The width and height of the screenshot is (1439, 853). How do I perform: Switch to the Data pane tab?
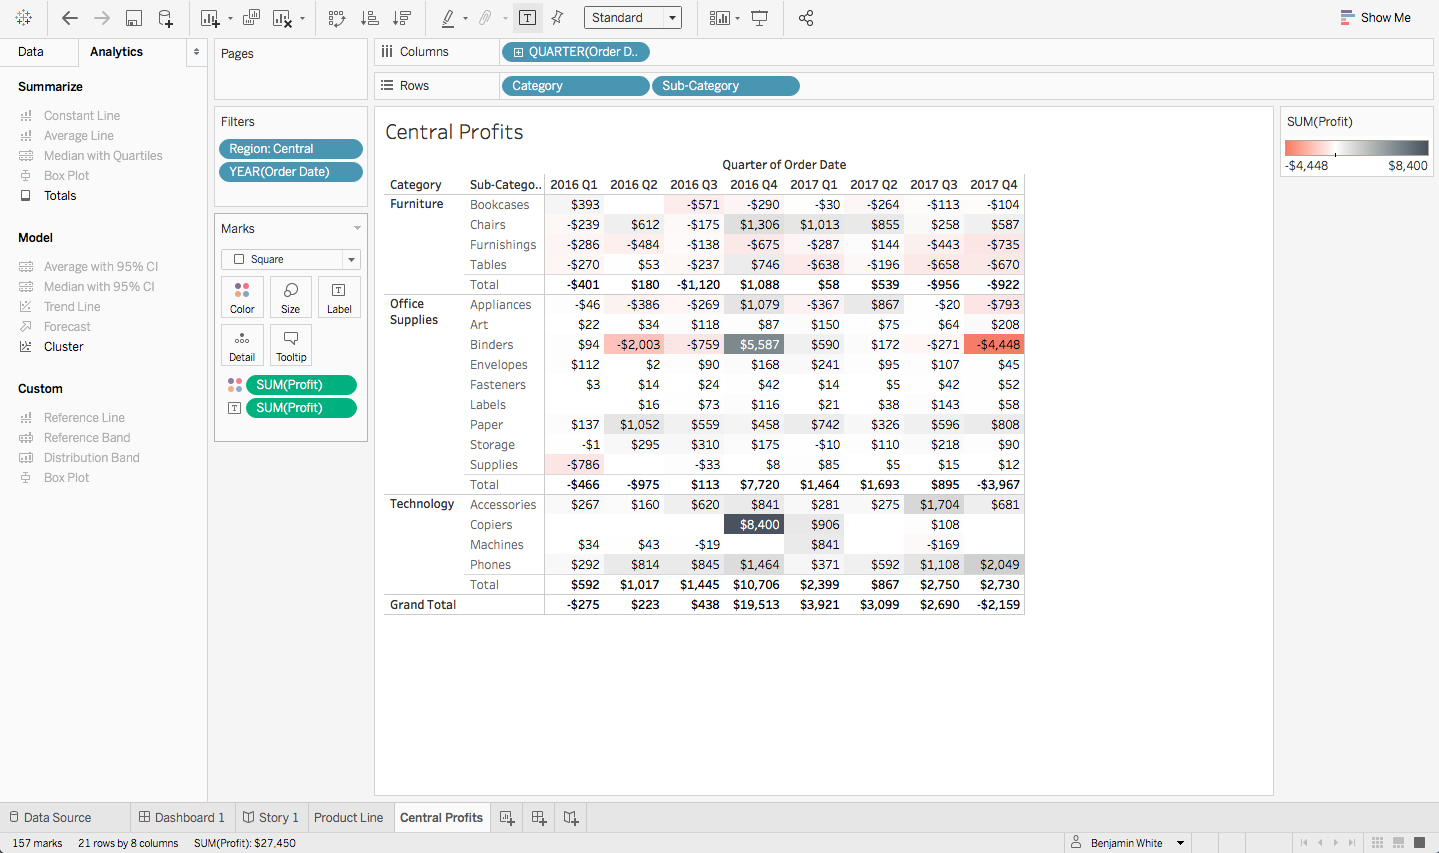click(x=31, y=52)
